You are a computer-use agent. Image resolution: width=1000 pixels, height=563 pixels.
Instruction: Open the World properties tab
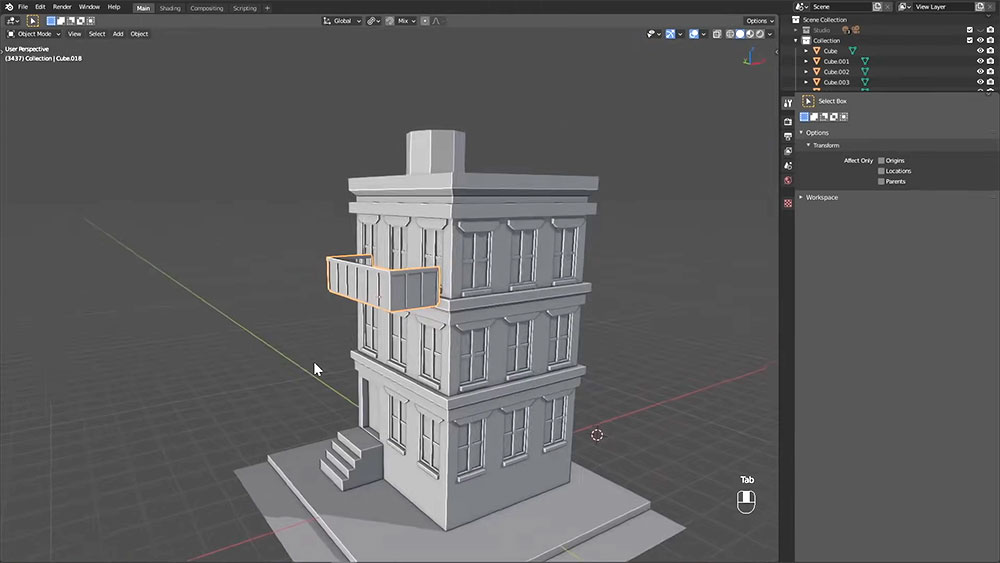tap(788, 180)
